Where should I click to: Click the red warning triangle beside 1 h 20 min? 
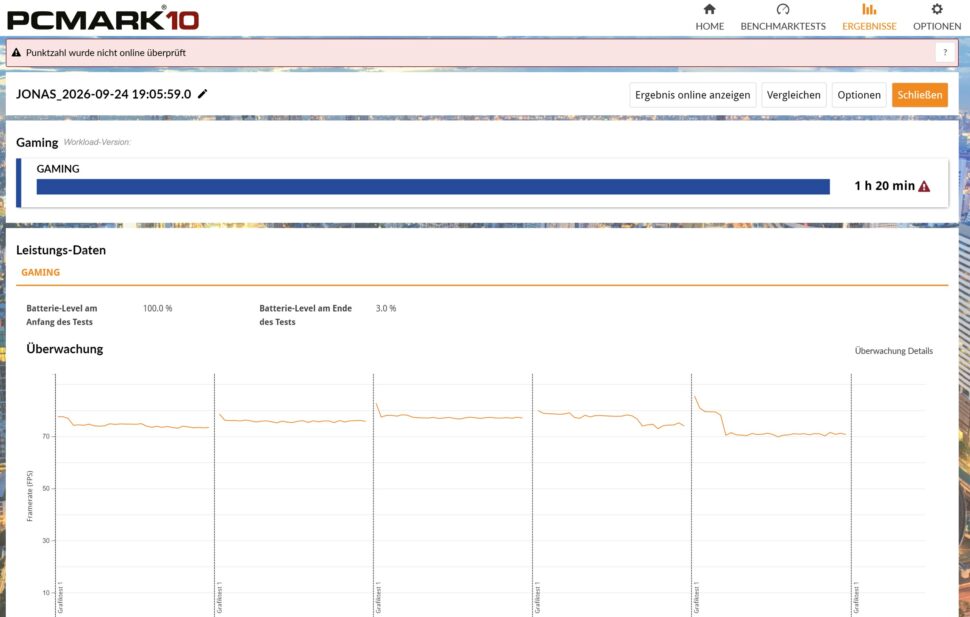[924, 186]
